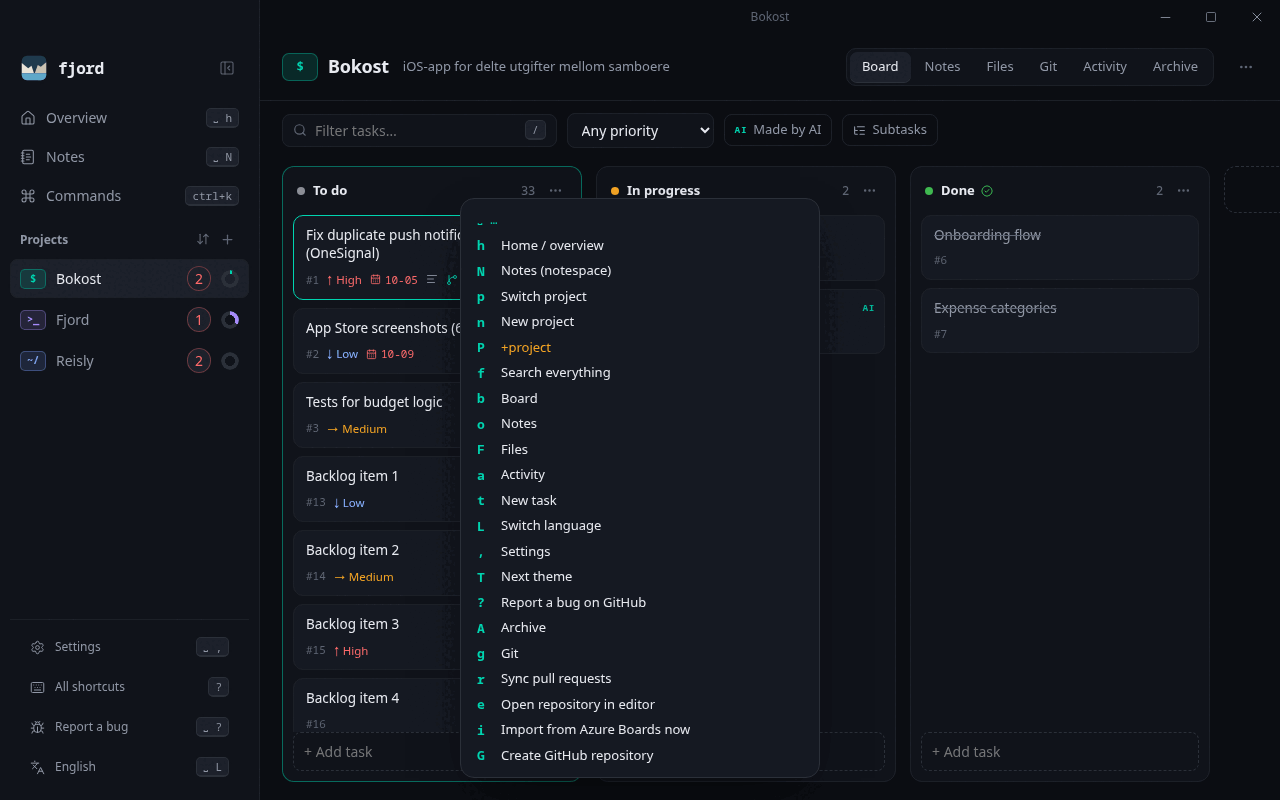Sort projects with the arrows icon
Viewport: 1280px width, 800px height.
coord(203,239)
